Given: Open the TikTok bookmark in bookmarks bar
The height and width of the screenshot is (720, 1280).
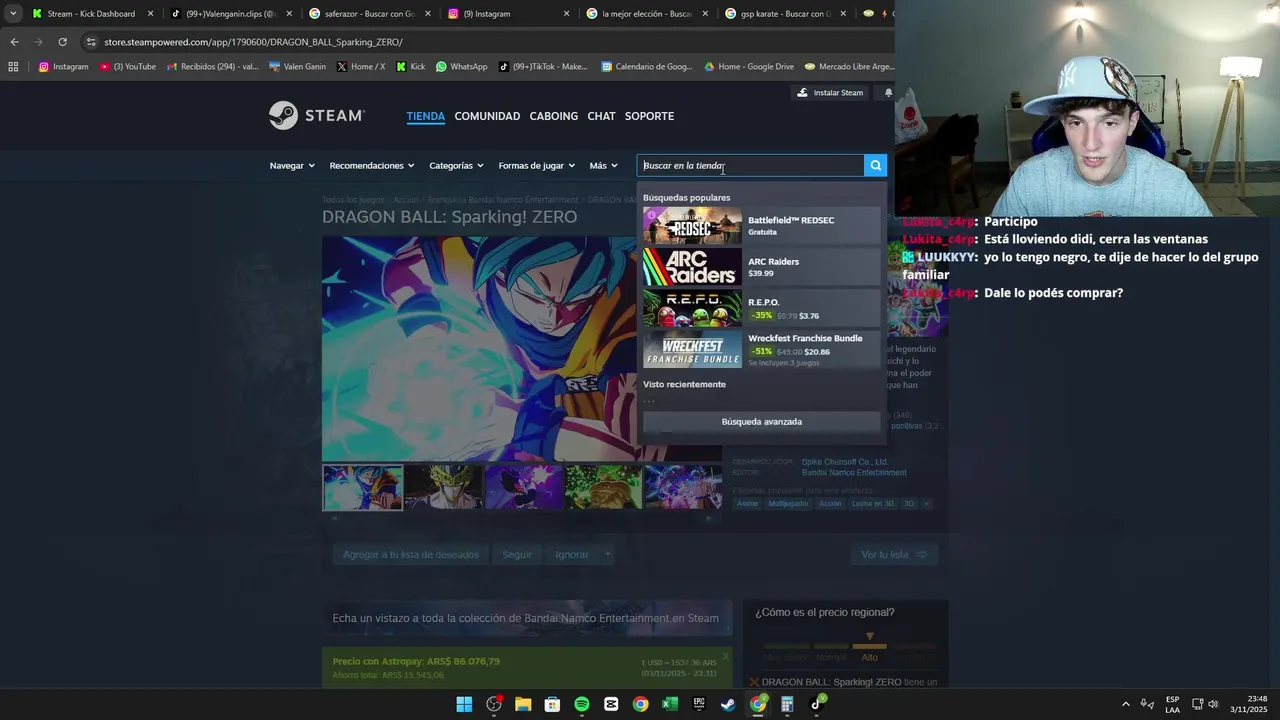Looking at the screenshot, I should point(544,67).
